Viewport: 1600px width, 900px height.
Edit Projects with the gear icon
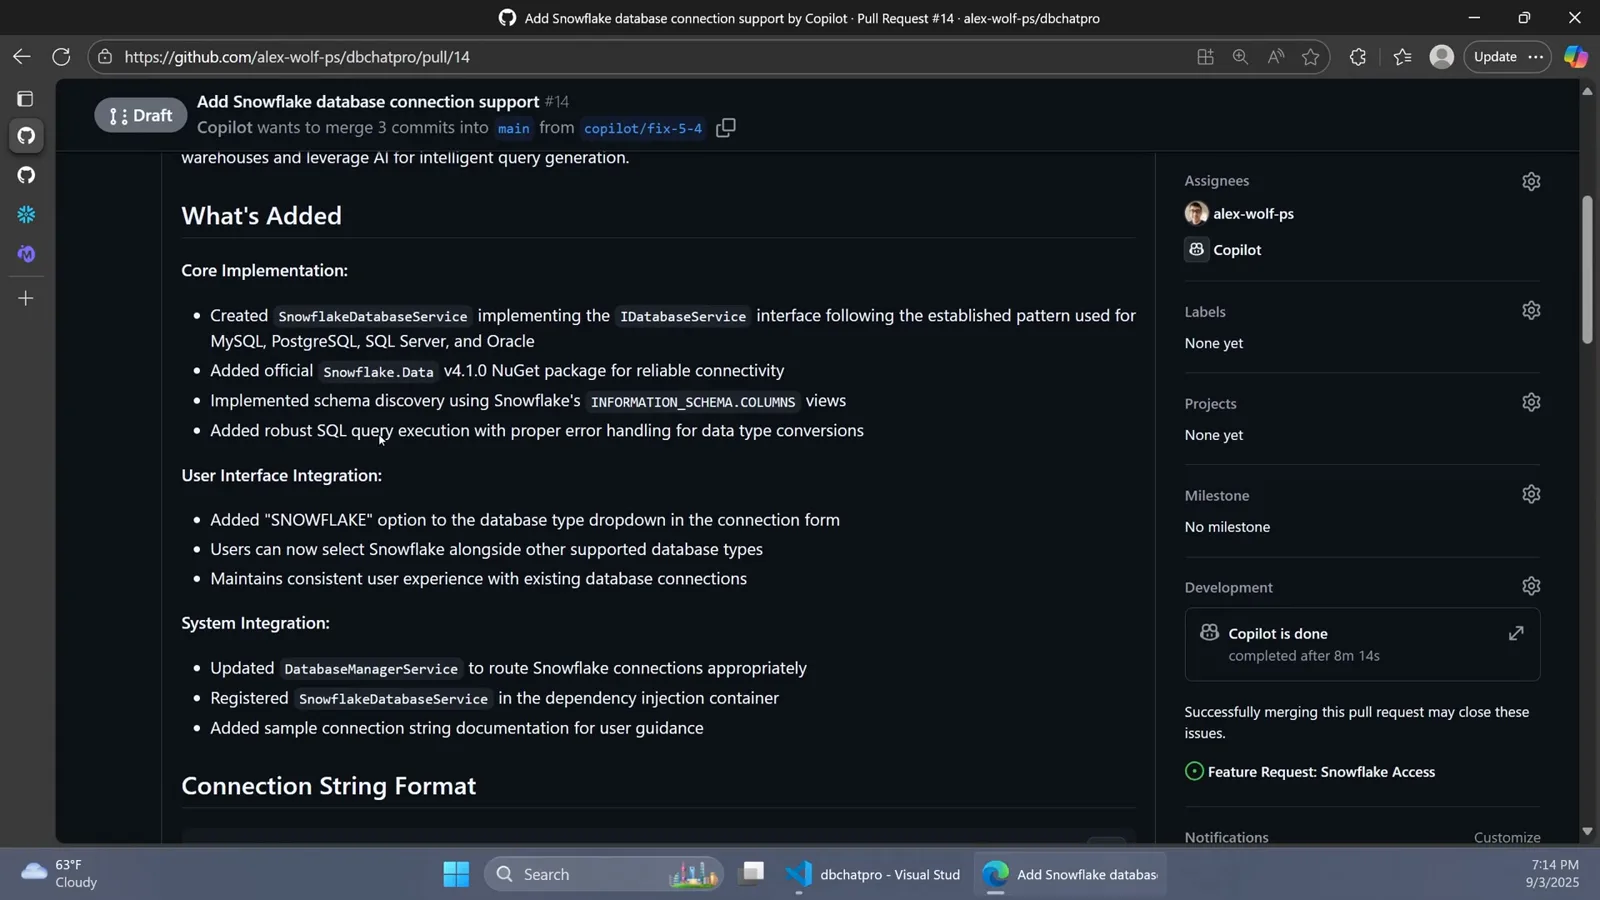pyautogui.click(x=1531, y=402)
